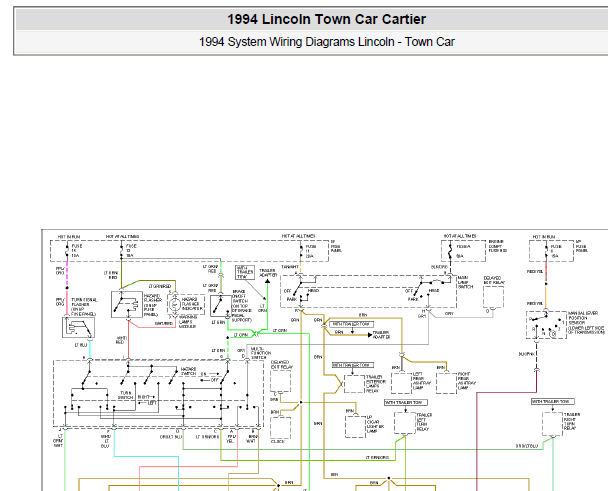Click the Manual Lever Position Sensor symbol box
Viewport: 608px width, 491px height.
(x=546, y=325)
